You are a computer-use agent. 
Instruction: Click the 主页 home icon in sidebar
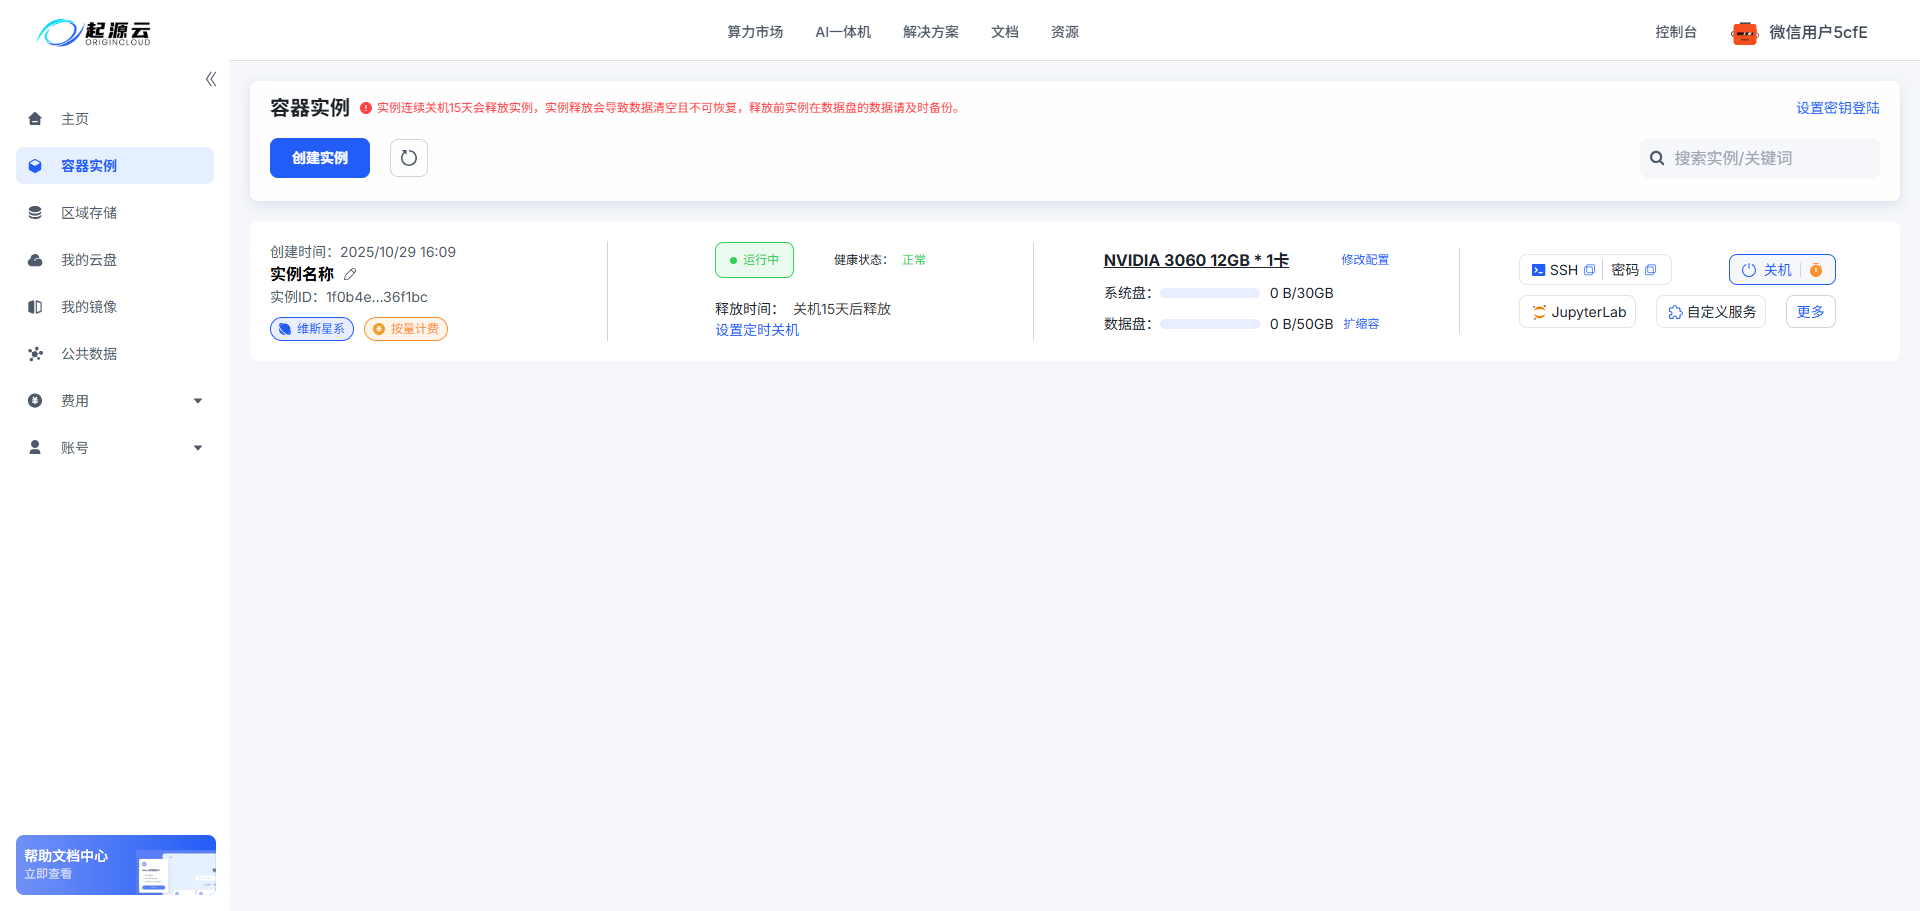point(35,119)
